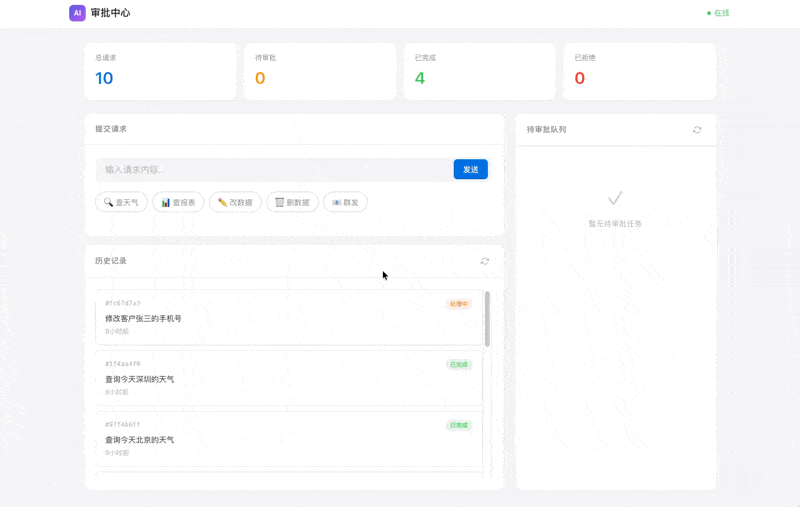
Task: Open the 待审批 statistics card
Action: coord(320,71)
